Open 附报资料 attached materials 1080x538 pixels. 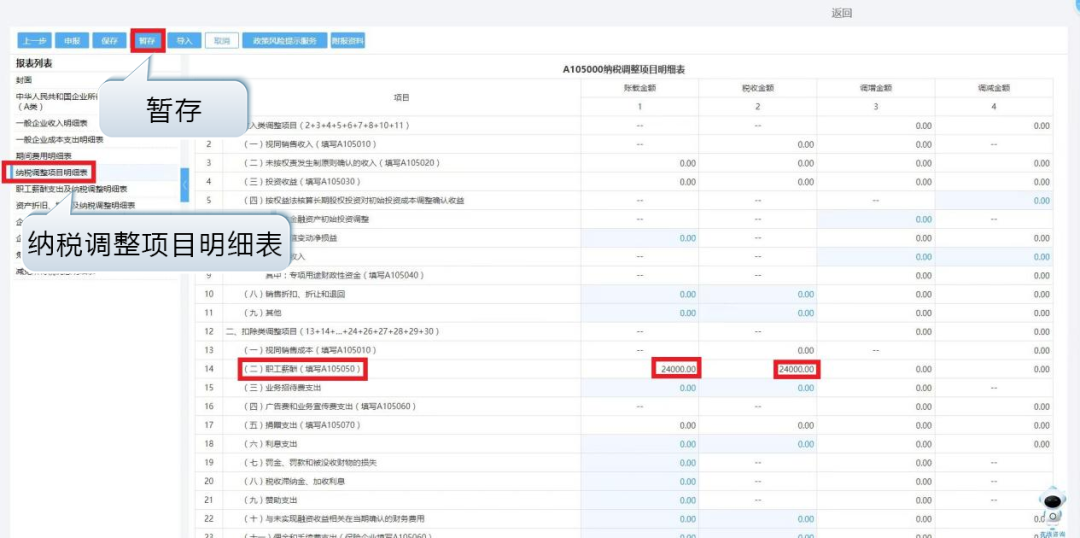[x=348, y=41]
